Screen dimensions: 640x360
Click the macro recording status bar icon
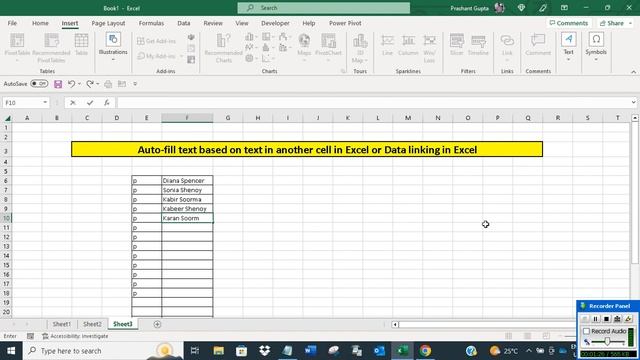coord(30,336)
